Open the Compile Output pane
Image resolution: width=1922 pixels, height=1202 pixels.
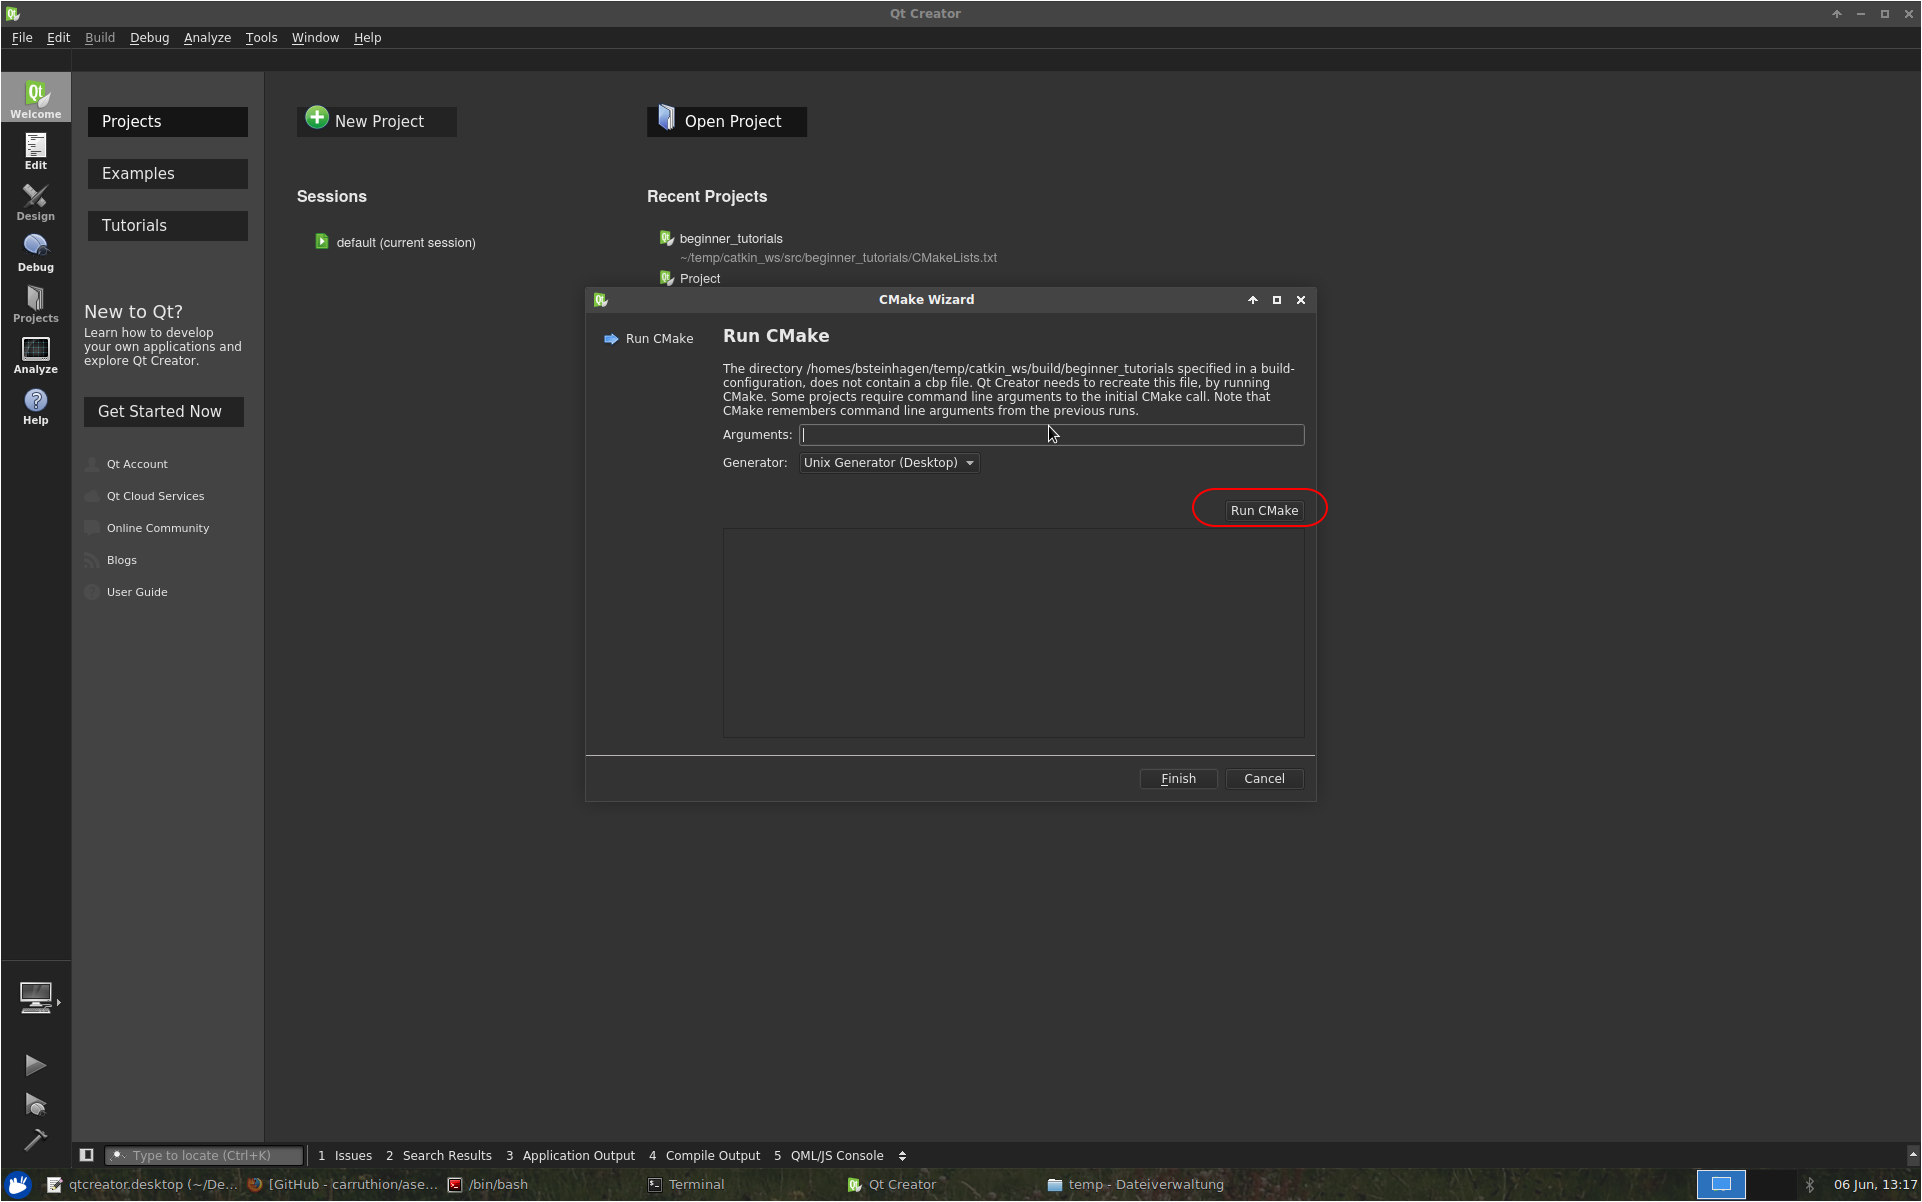point(712,1156)
